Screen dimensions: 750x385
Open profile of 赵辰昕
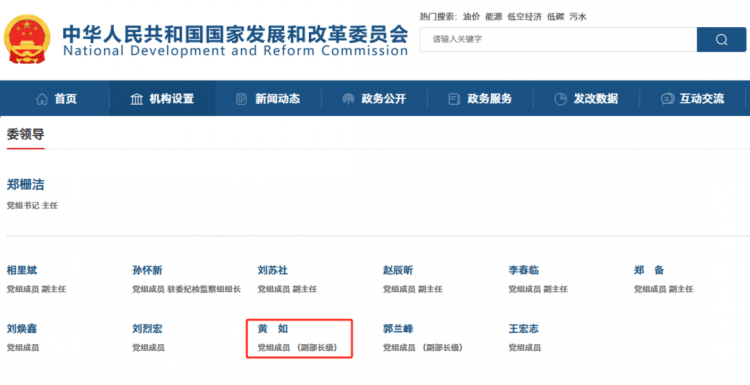[x=398, y=271]
